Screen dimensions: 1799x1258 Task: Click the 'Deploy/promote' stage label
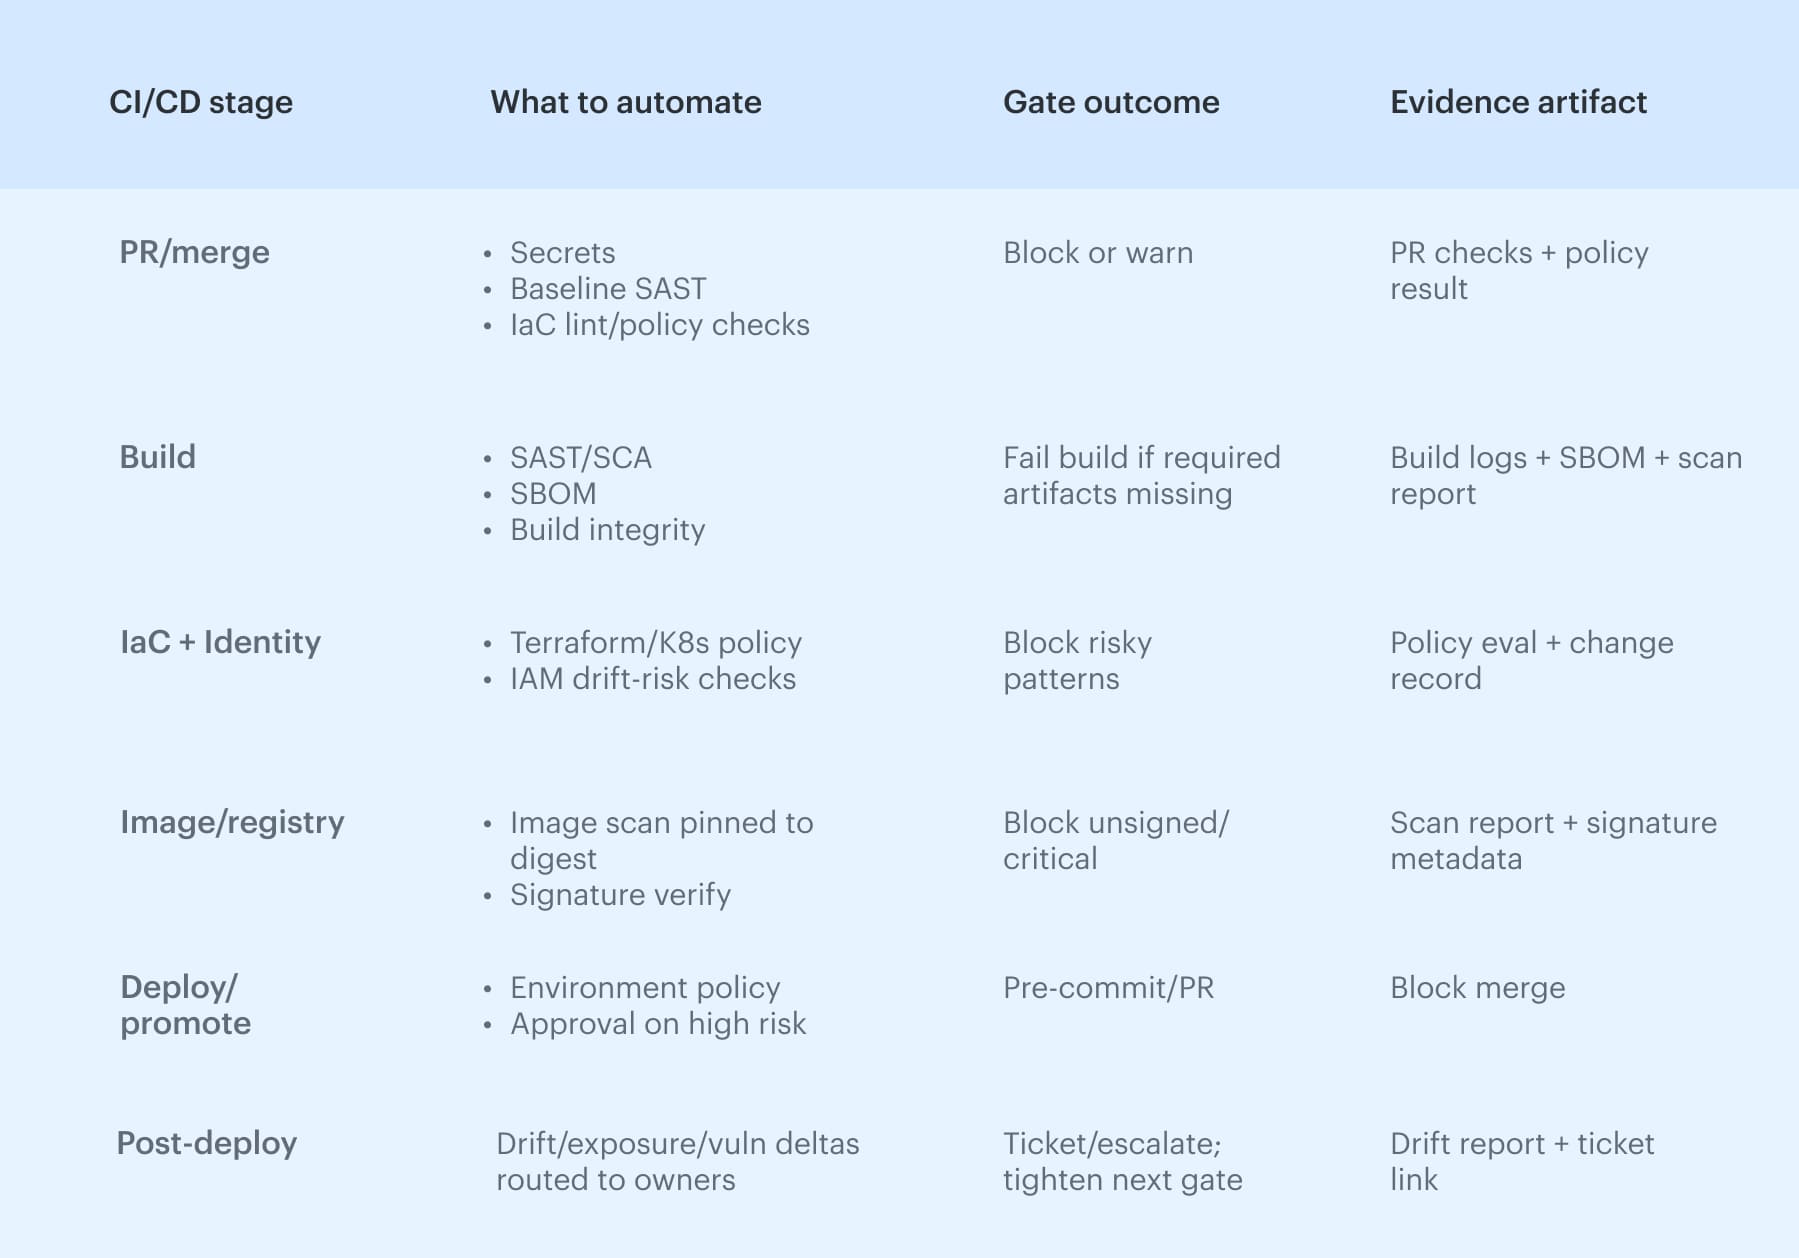click(x=185, y=1005)
